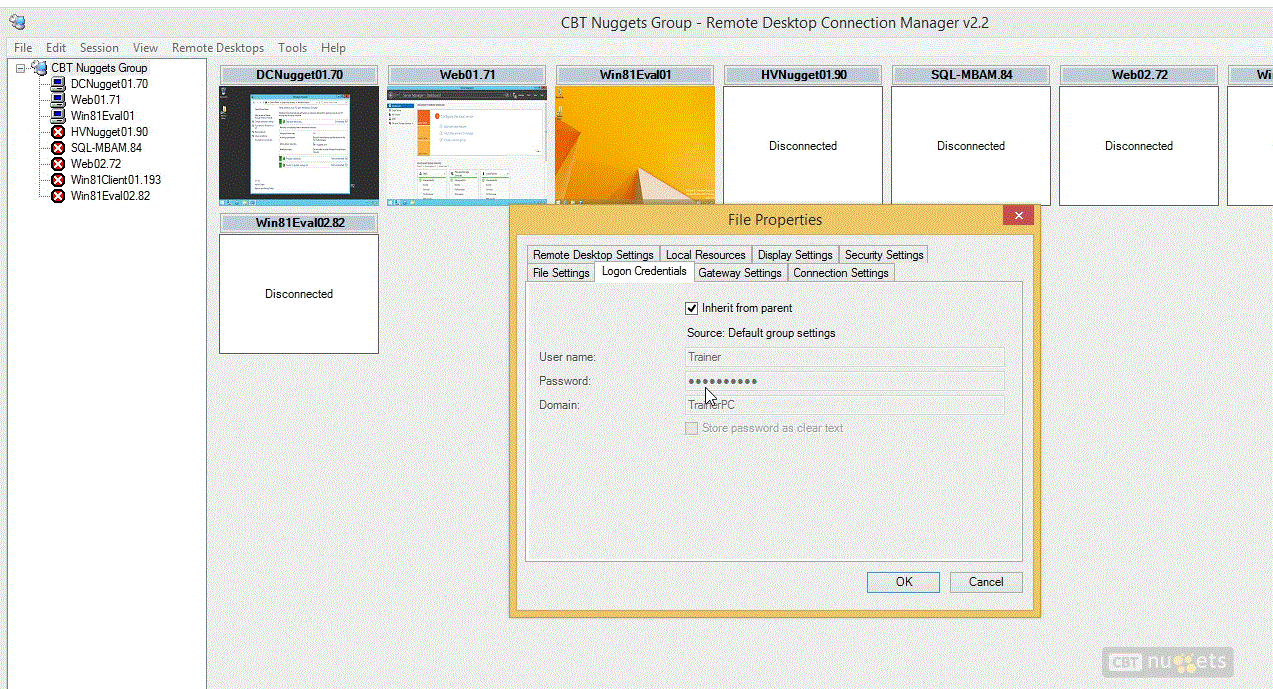1273x689 pixels.
Task: Click the Domain field
Action: (x=844, y=405)
